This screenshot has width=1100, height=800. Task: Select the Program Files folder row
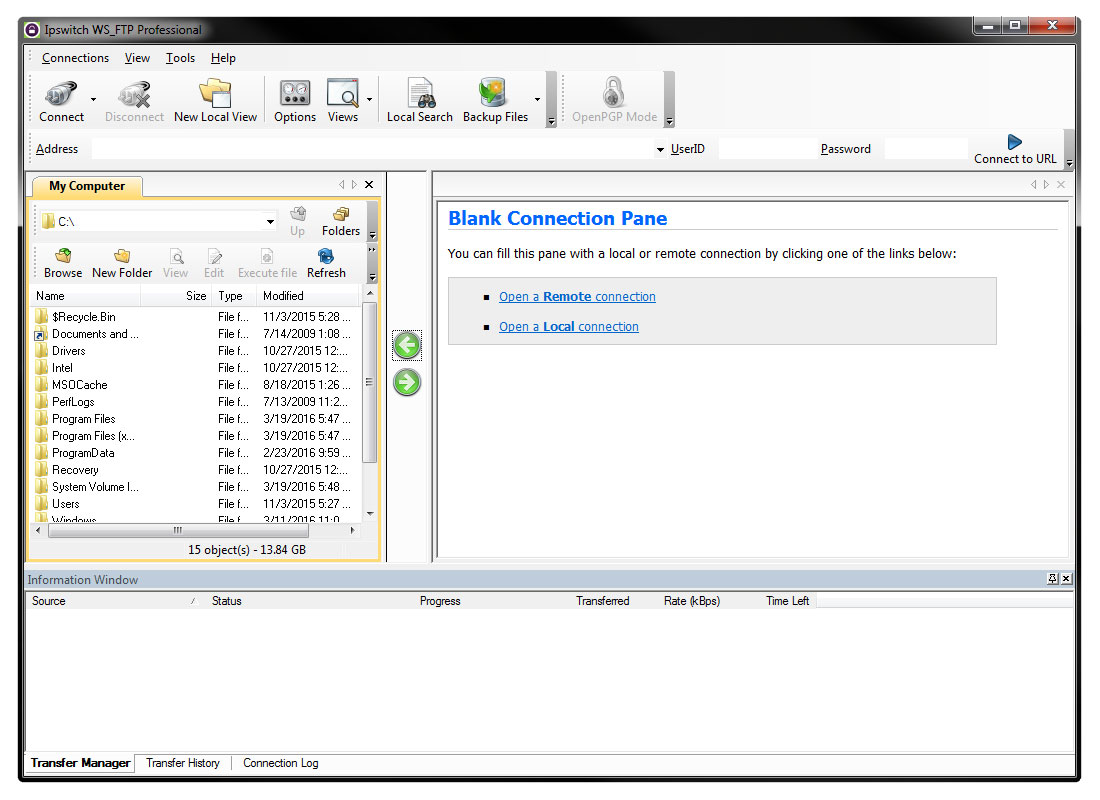click(x=195, y=419)
